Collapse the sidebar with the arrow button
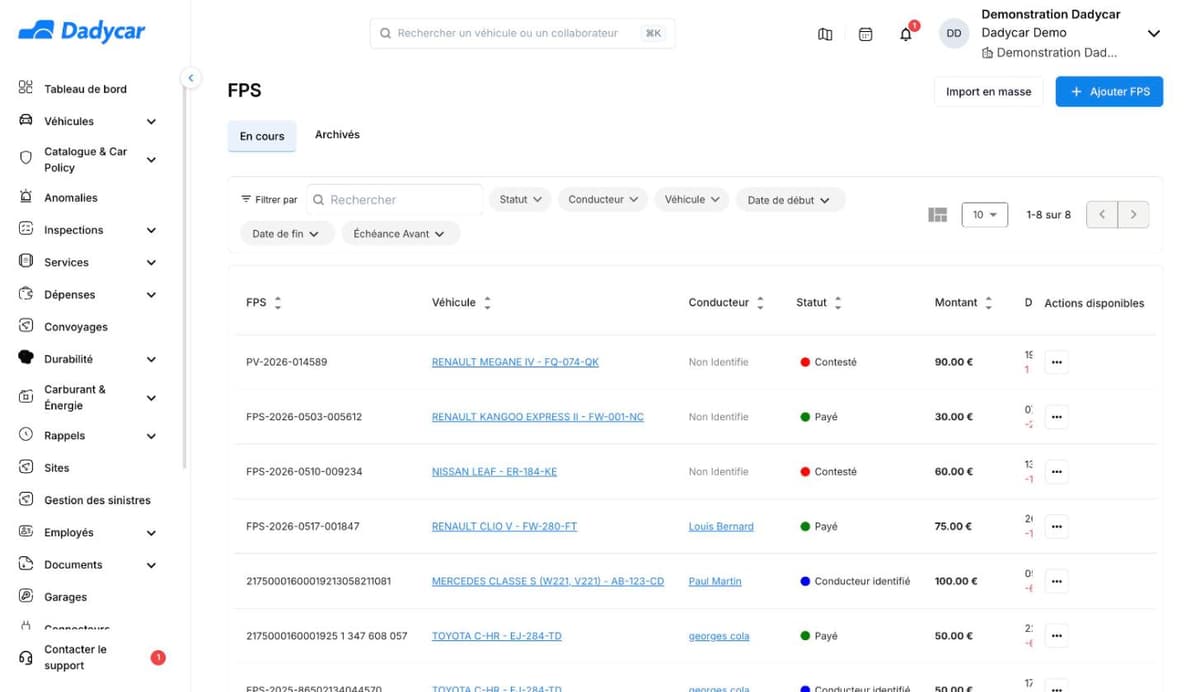Viewport: 1200px width, 692px height. tap(190, 78)
